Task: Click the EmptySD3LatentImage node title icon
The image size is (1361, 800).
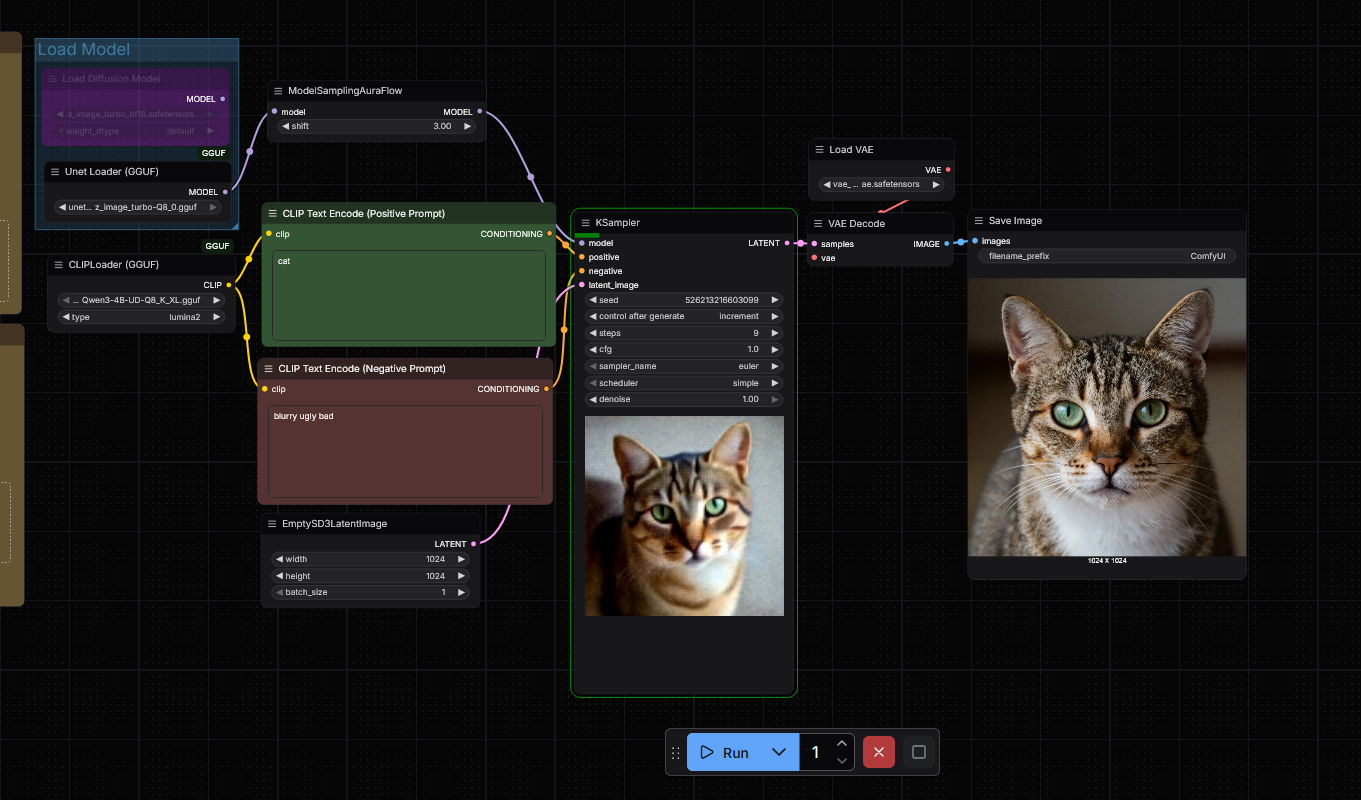Action: tap(272, 524)
